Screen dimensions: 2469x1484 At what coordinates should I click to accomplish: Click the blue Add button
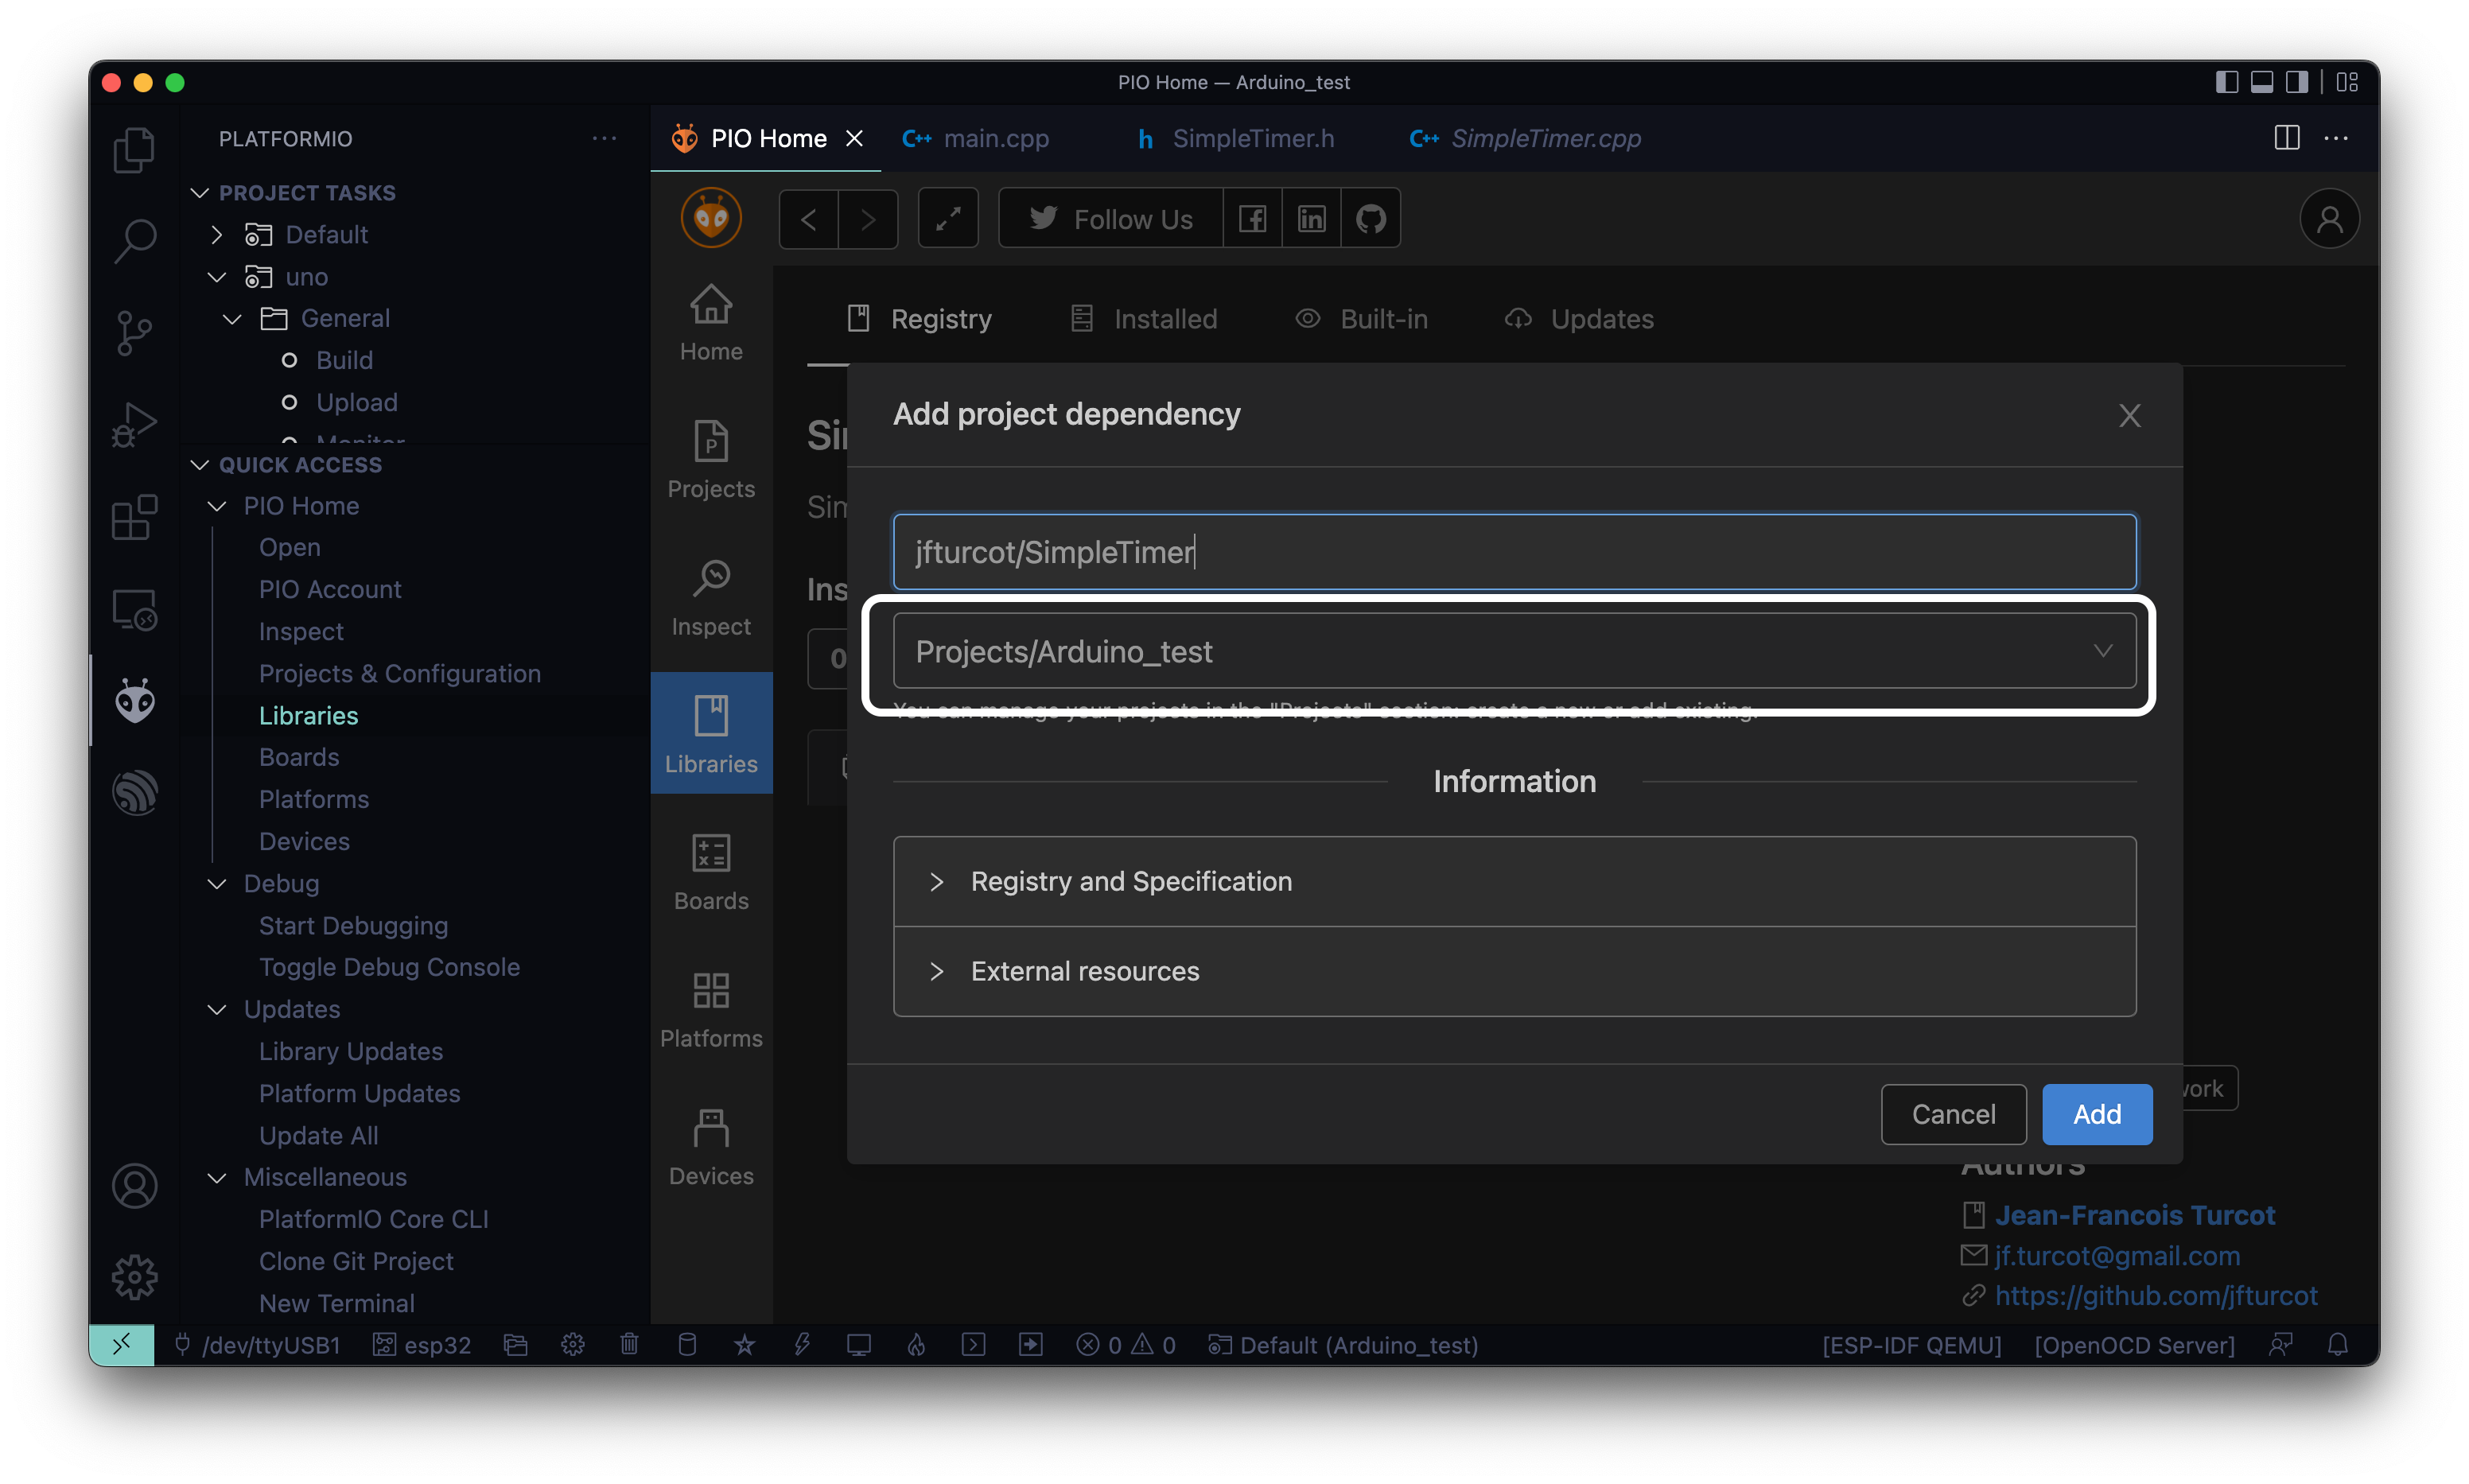[x=2096, y=1114]
